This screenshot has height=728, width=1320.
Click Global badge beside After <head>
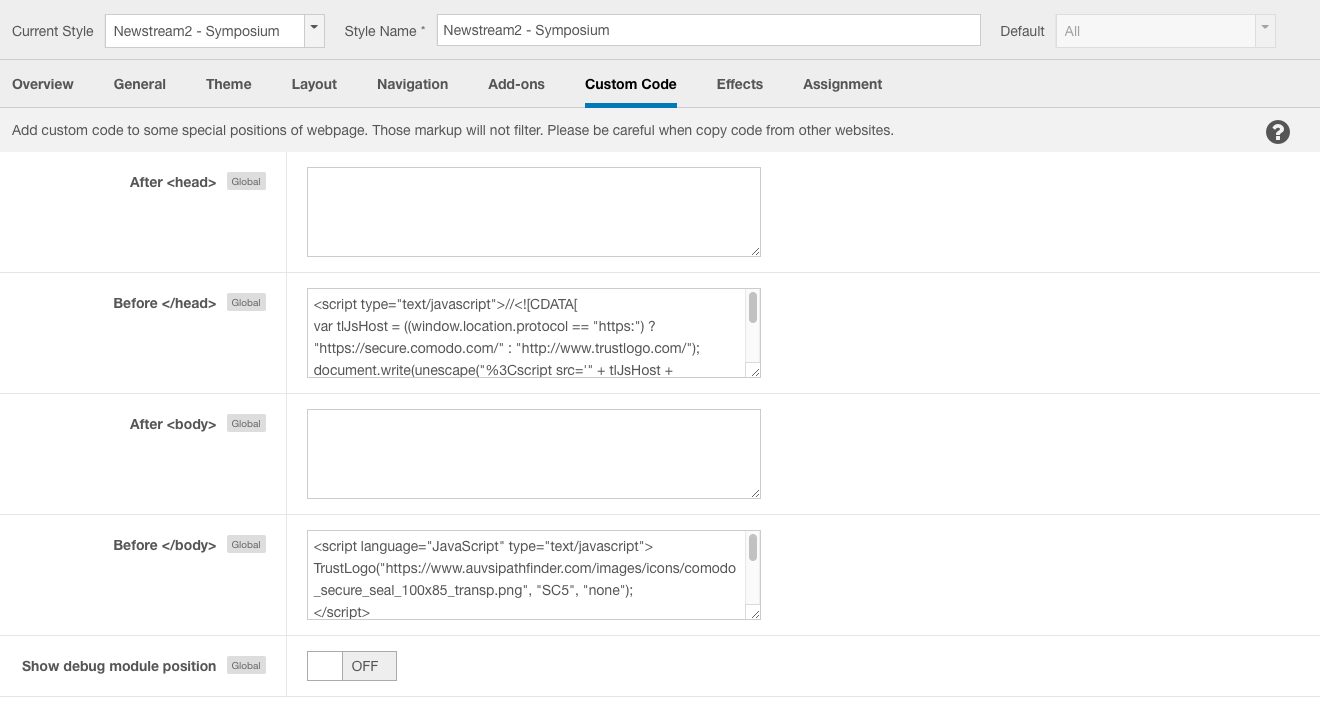point(246,182)
